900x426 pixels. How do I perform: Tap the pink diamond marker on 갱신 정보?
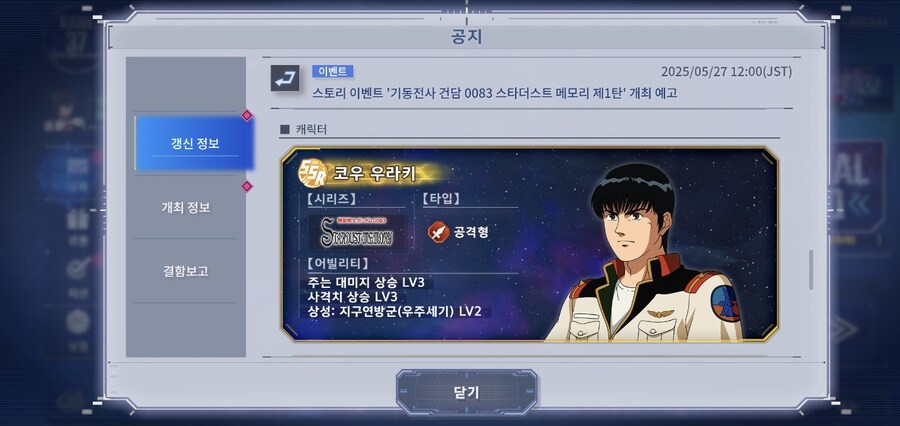pyautogui.click(x=247, y=115)
